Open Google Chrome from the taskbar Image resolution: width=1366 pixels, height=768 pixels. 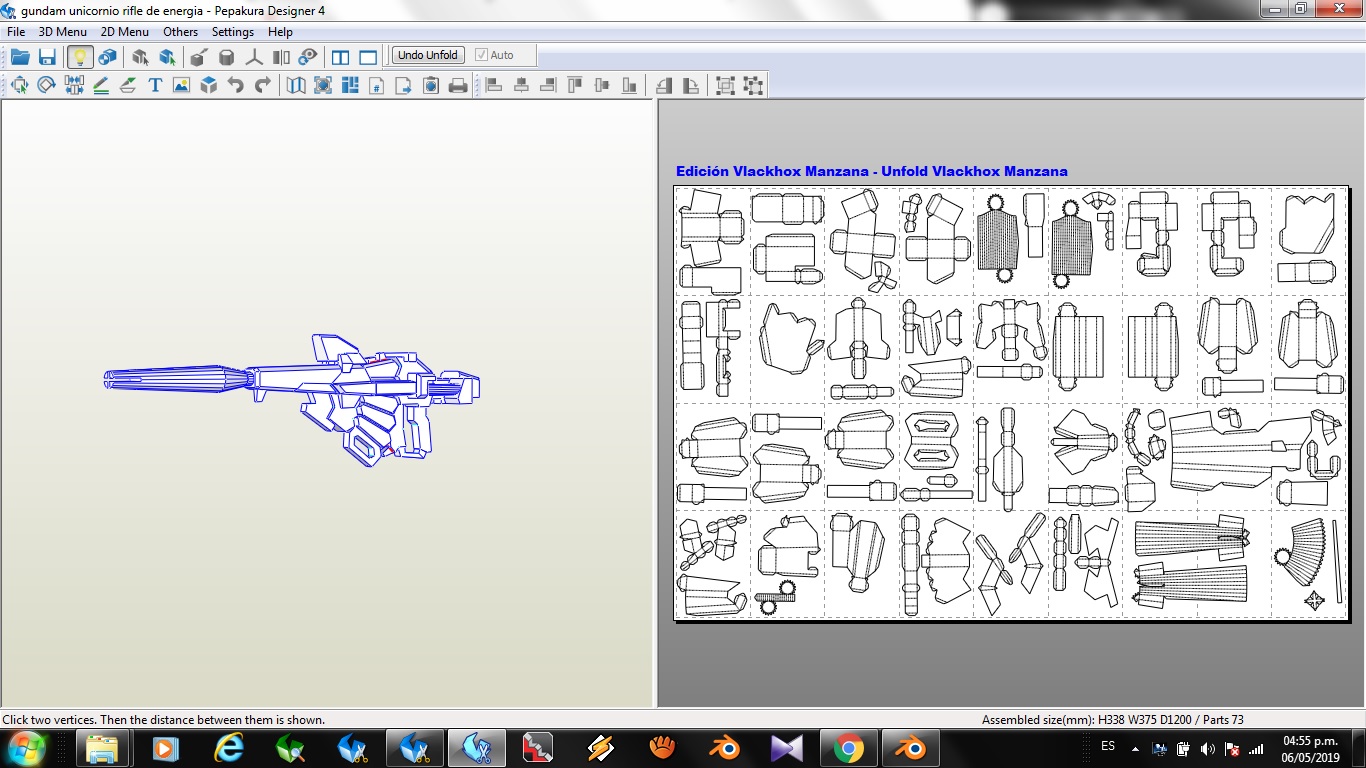[849, 748]
